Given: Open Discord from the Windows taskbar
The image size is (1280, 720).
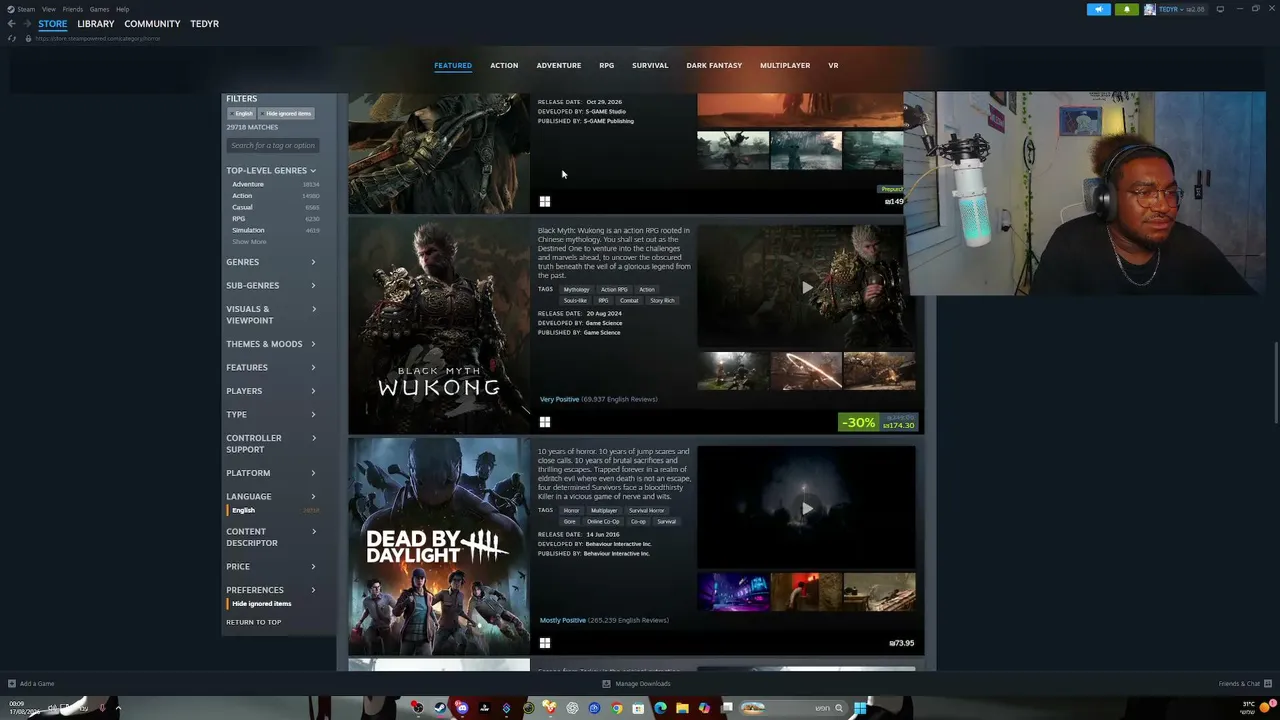Looking at the screenshot, I should [462, 708].
